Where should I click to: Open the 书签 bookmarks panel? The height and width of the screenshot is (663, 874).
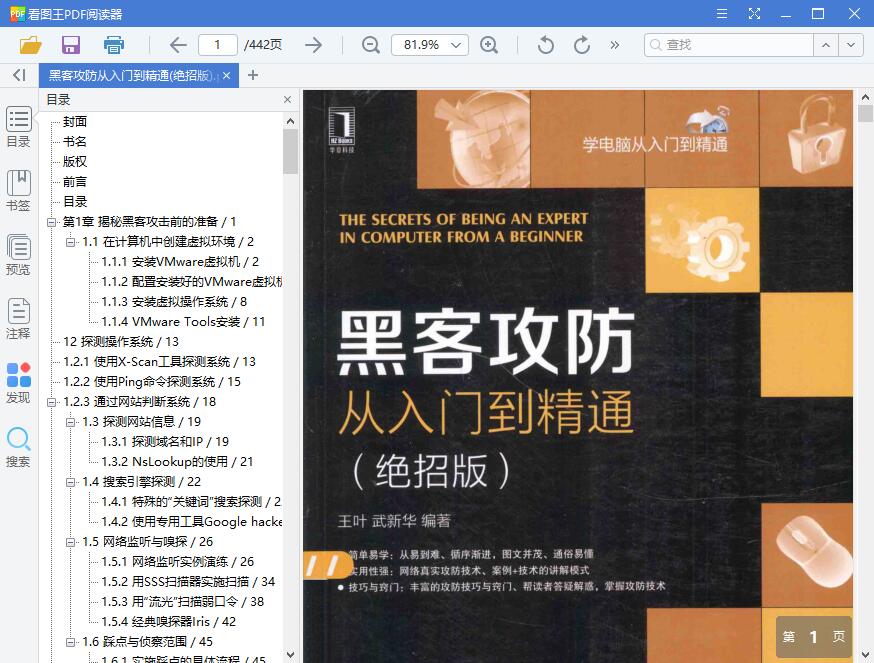tap(18, 190)
